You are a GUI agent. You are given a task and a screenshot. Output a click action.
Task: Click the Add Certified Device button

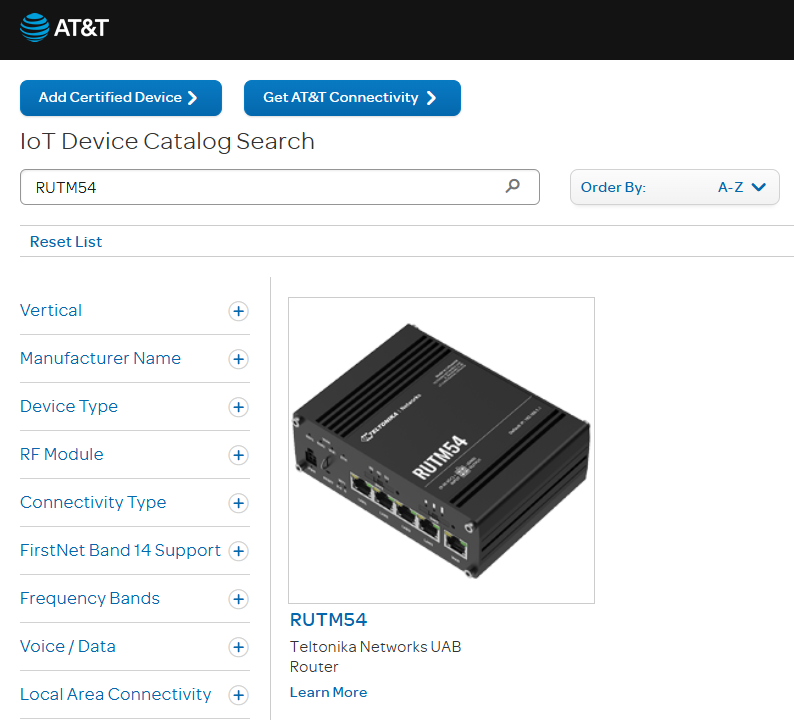[x=120, y=98]
